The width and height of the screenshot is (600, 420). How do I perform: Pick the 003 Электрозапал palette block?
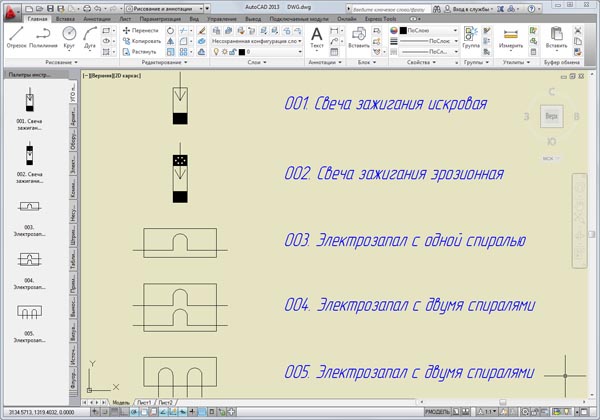tap(31, 210)
